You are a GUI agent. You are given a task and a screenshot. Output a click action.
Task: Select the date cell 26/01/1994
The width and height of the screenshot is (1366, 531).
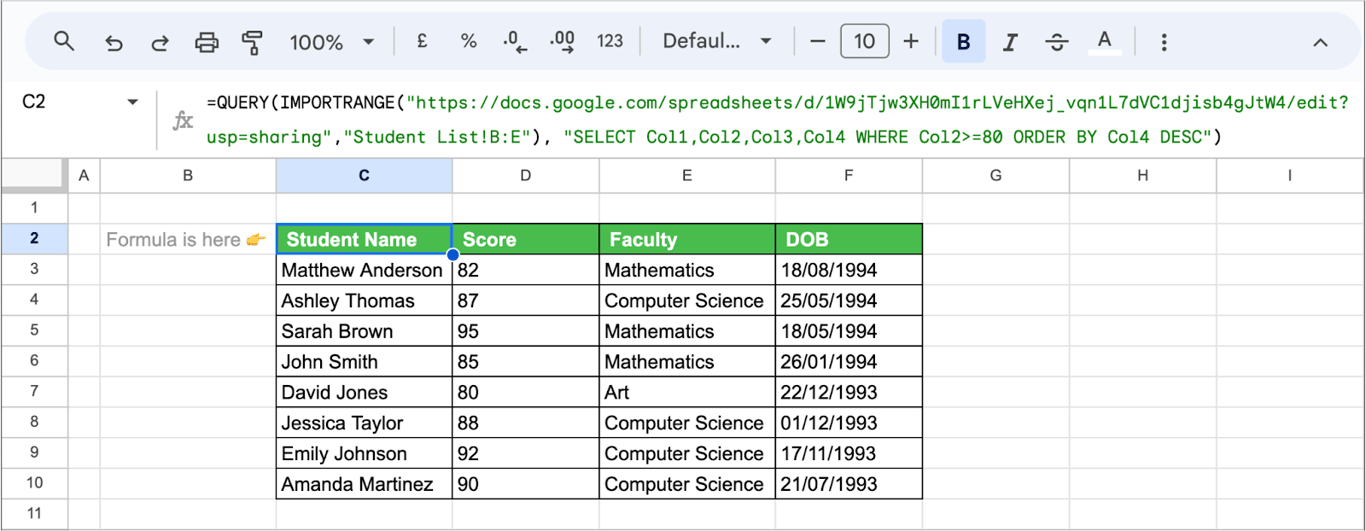pyautogui.click(x=848, y=361)
